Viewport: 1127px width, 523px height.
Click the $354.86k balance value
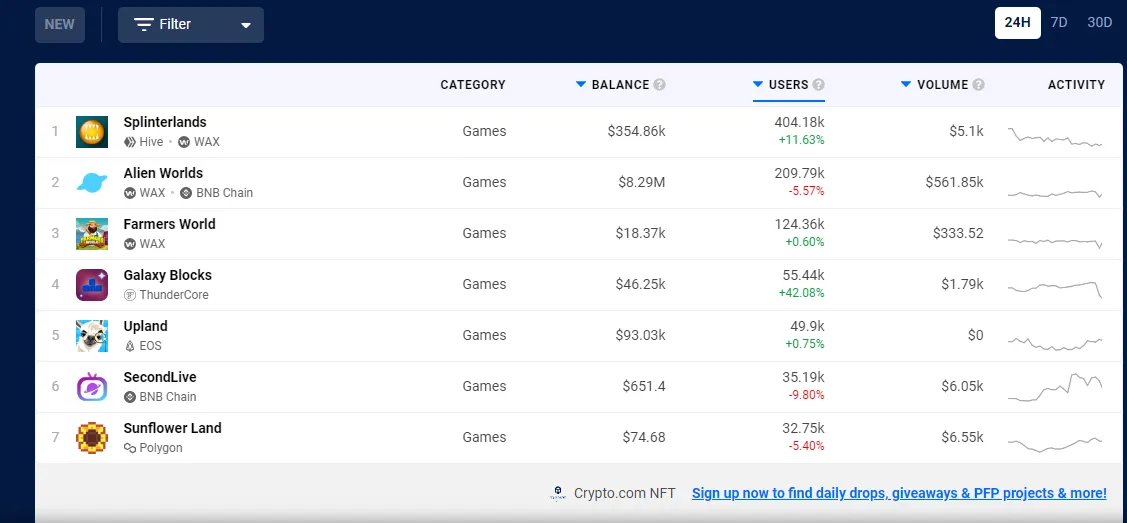tap(637, 131)
